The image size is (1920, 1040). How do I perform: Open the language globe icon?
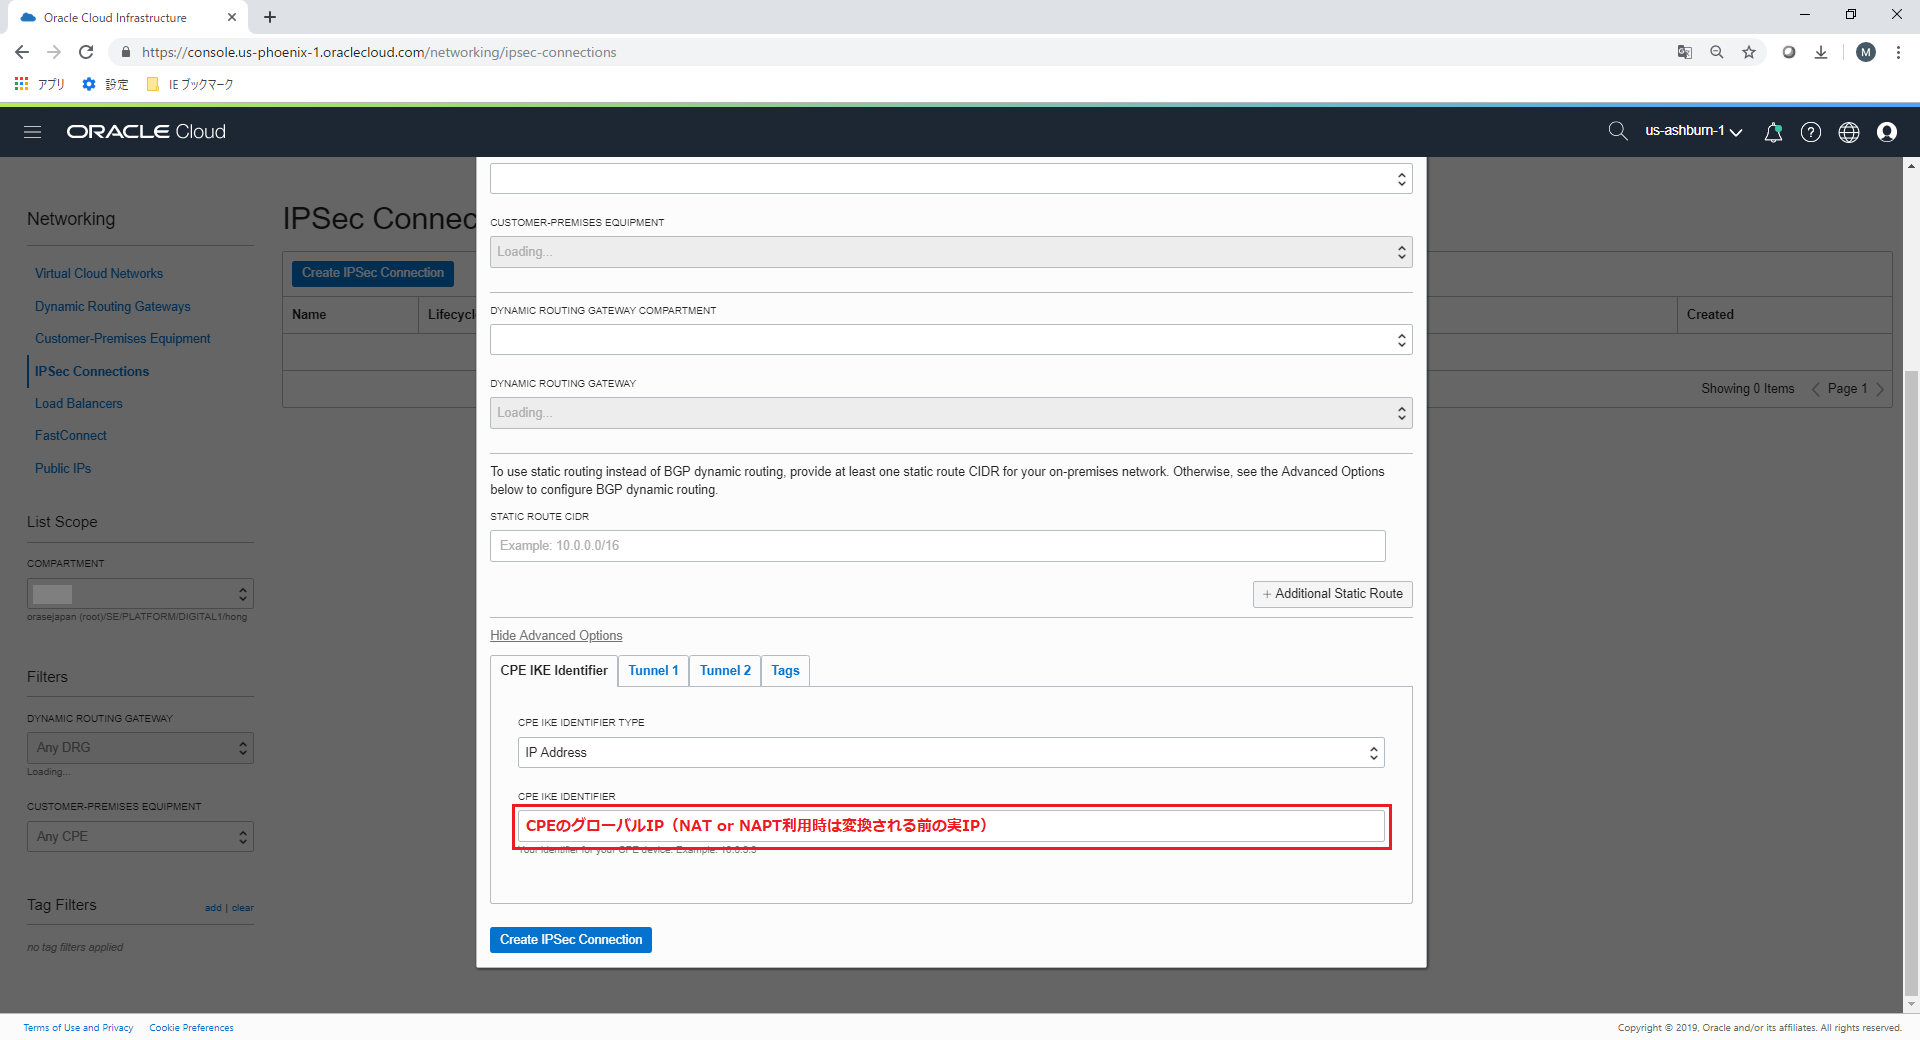pyautogui.click(x=1849, y=132)
